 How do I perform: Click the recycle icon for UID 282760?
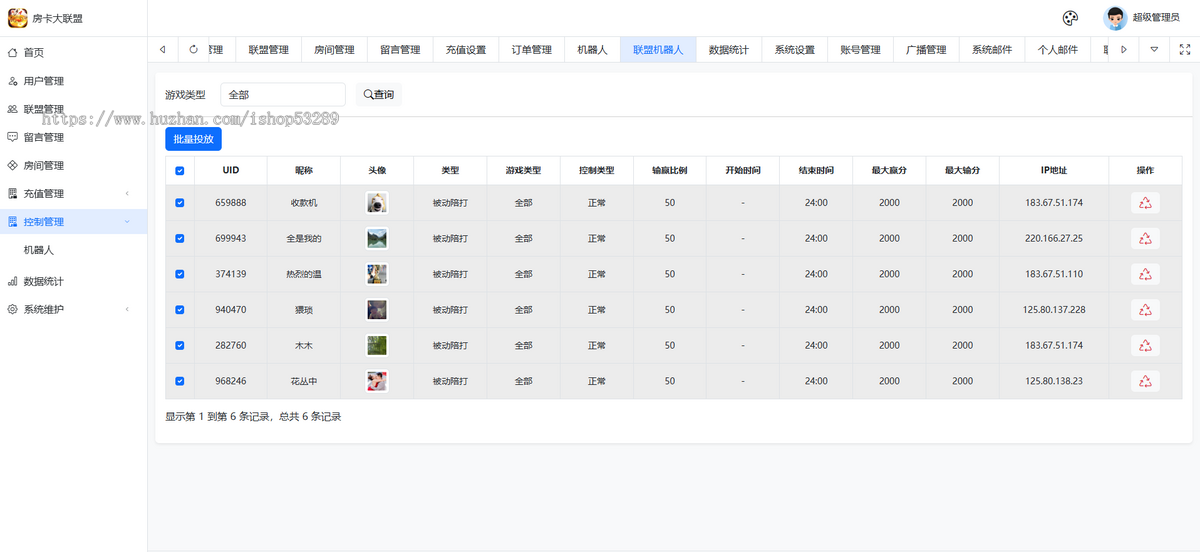pos(1145,346)
